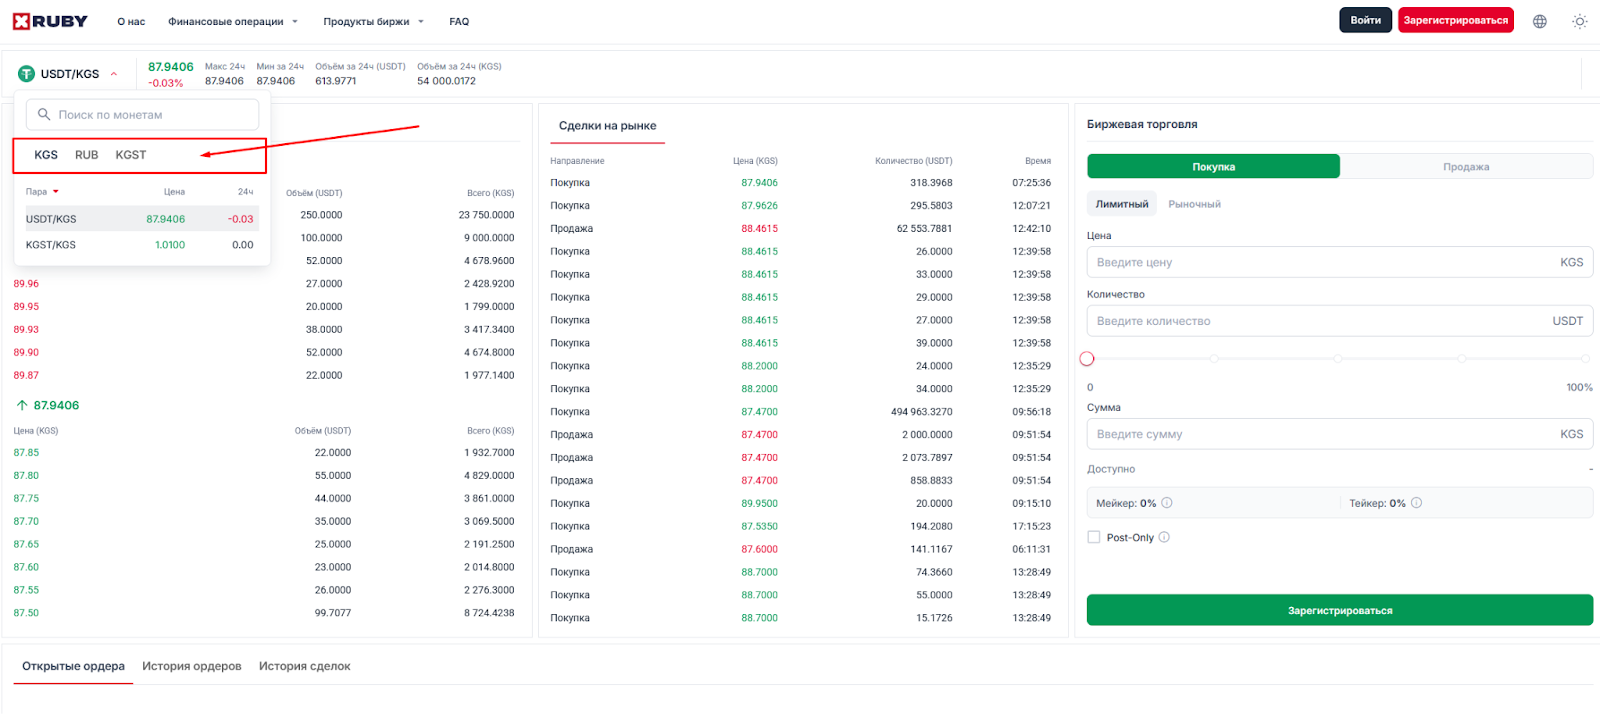This screenshot has width=1600, height=714.
Task: Click the order amount percentage slider handle
Action: tap(1087, 359)
